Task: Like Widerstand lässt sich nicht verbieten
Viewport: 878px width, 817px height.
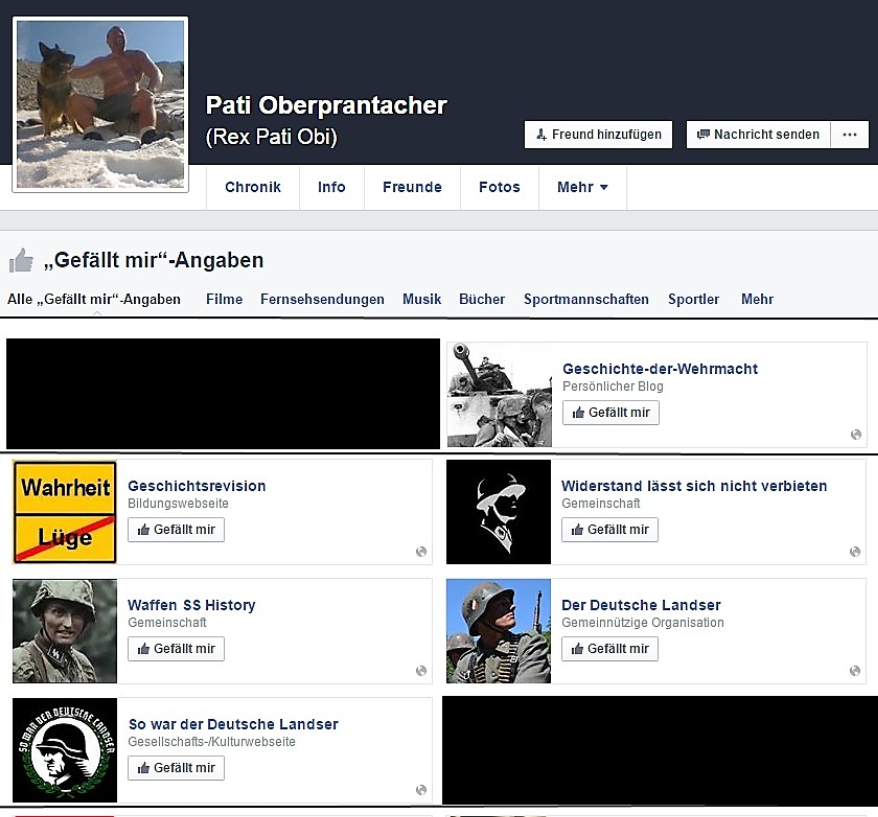Action: pos(610,530)
